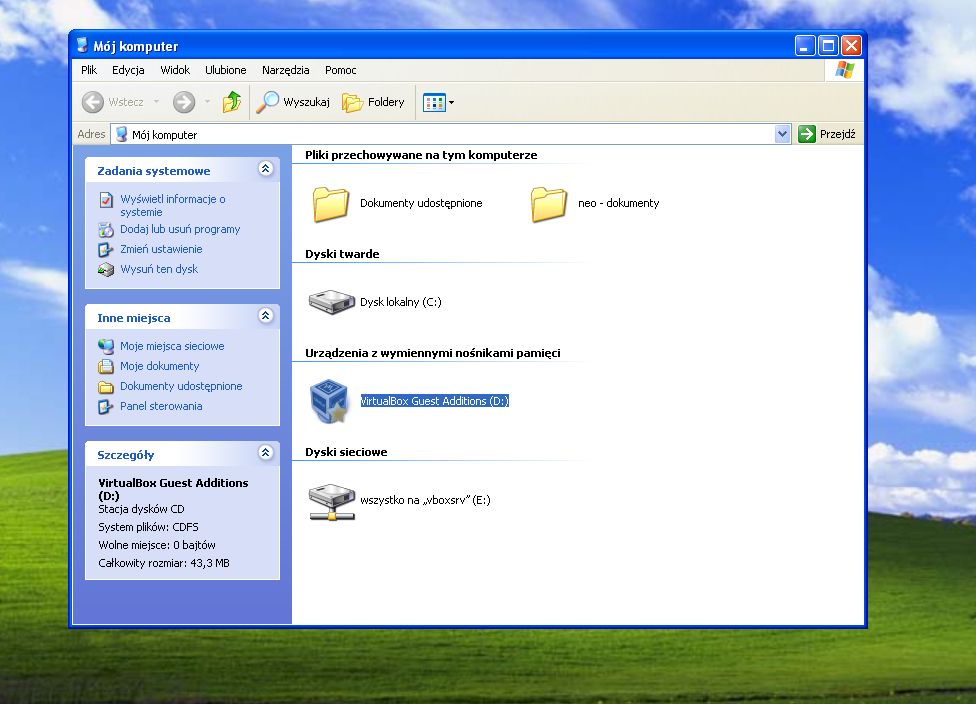This screenshot has width=976, height=704.
Task: Open Moje miejsca sieciowe link
Action: [172, 346]
